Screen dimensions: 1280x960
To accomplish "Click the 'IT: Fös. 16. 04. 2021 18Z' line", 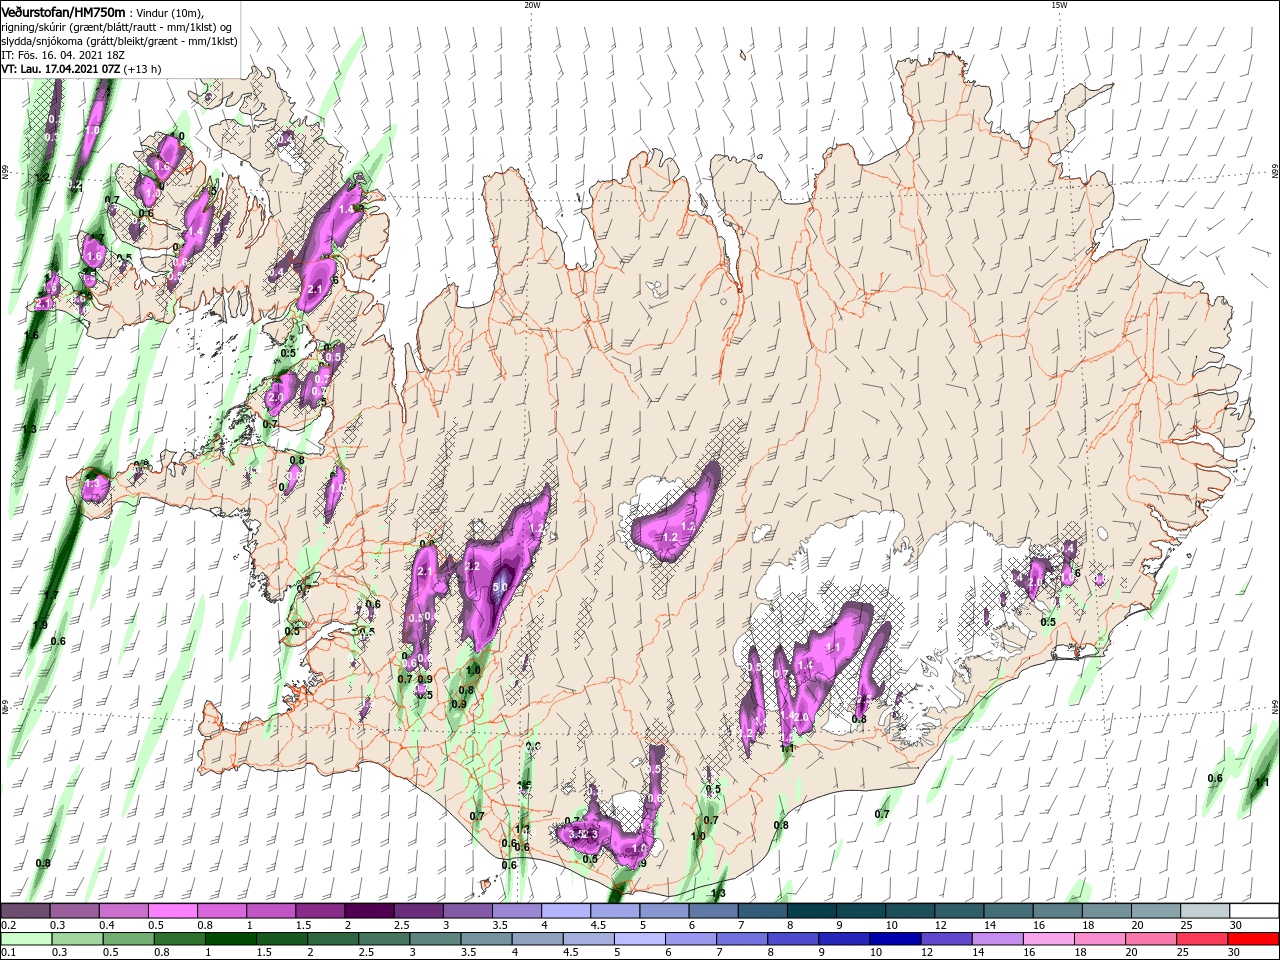I will click(63, 55).
